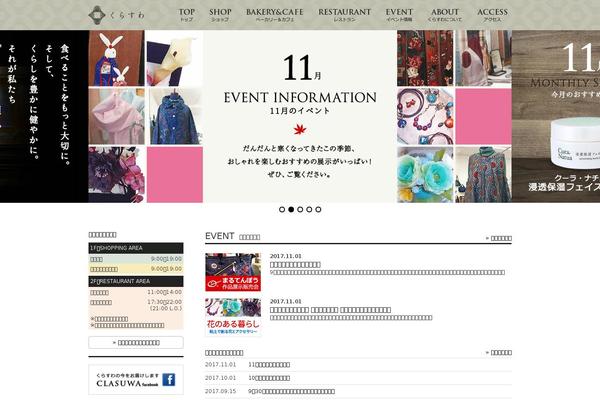Click the rabbit doll photo in banner
This screenshot has height=400, width=600.
[x=116, y=58]
